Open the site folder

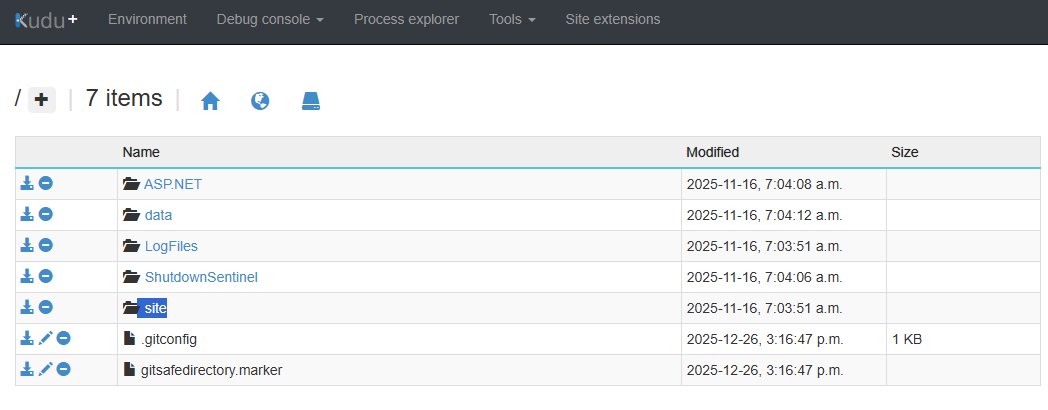(155, 308)
